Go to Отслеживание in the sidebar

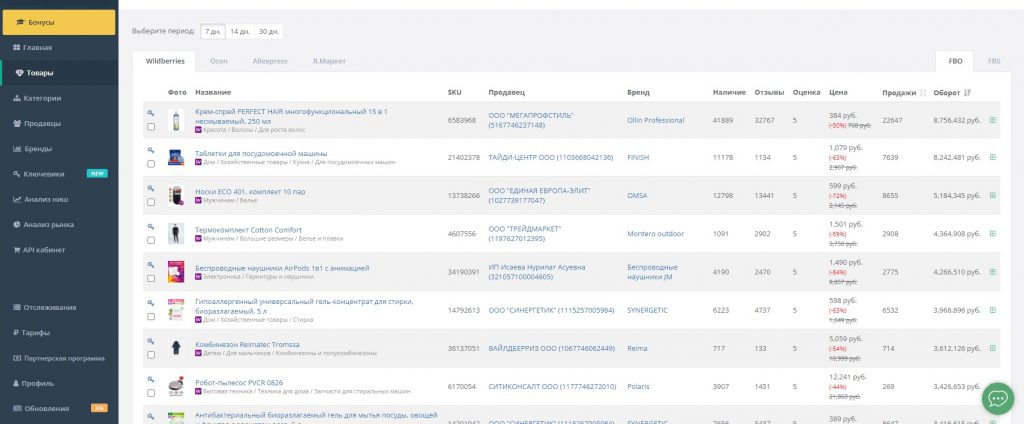coord(50,307)
